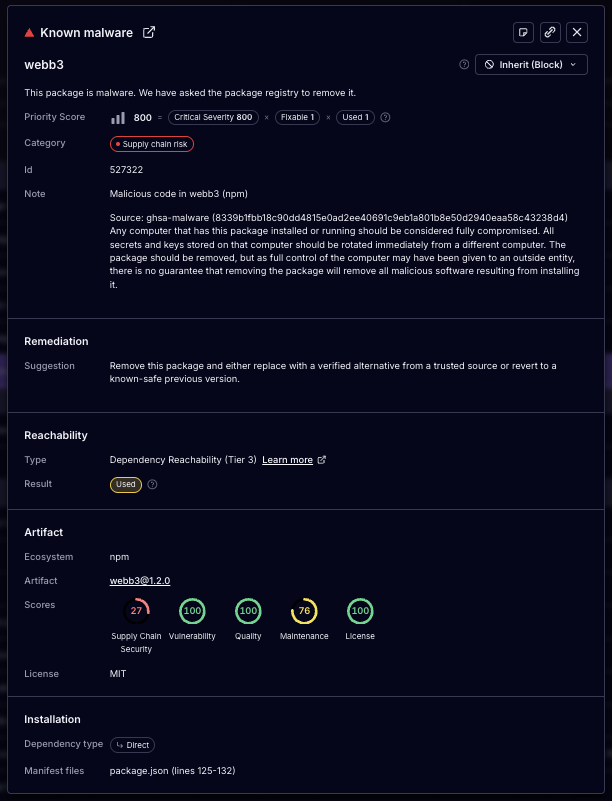Open Known malware external link icon
Screen dimensions: 612x801
tap(149, 32)
